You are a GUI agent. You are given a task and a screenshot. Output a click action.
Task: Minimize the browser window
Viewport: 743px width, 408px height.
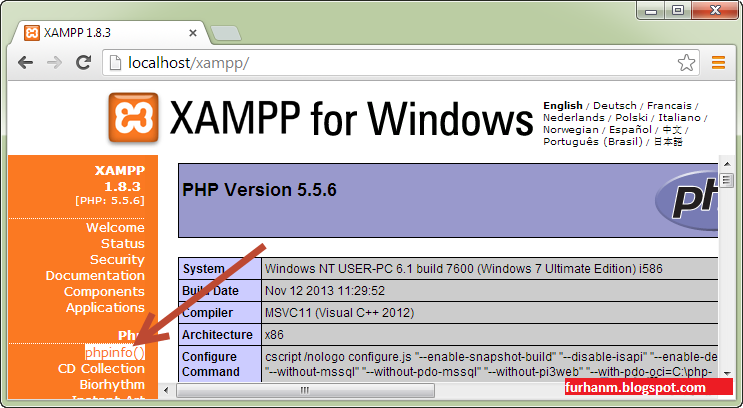coord(651,10)
